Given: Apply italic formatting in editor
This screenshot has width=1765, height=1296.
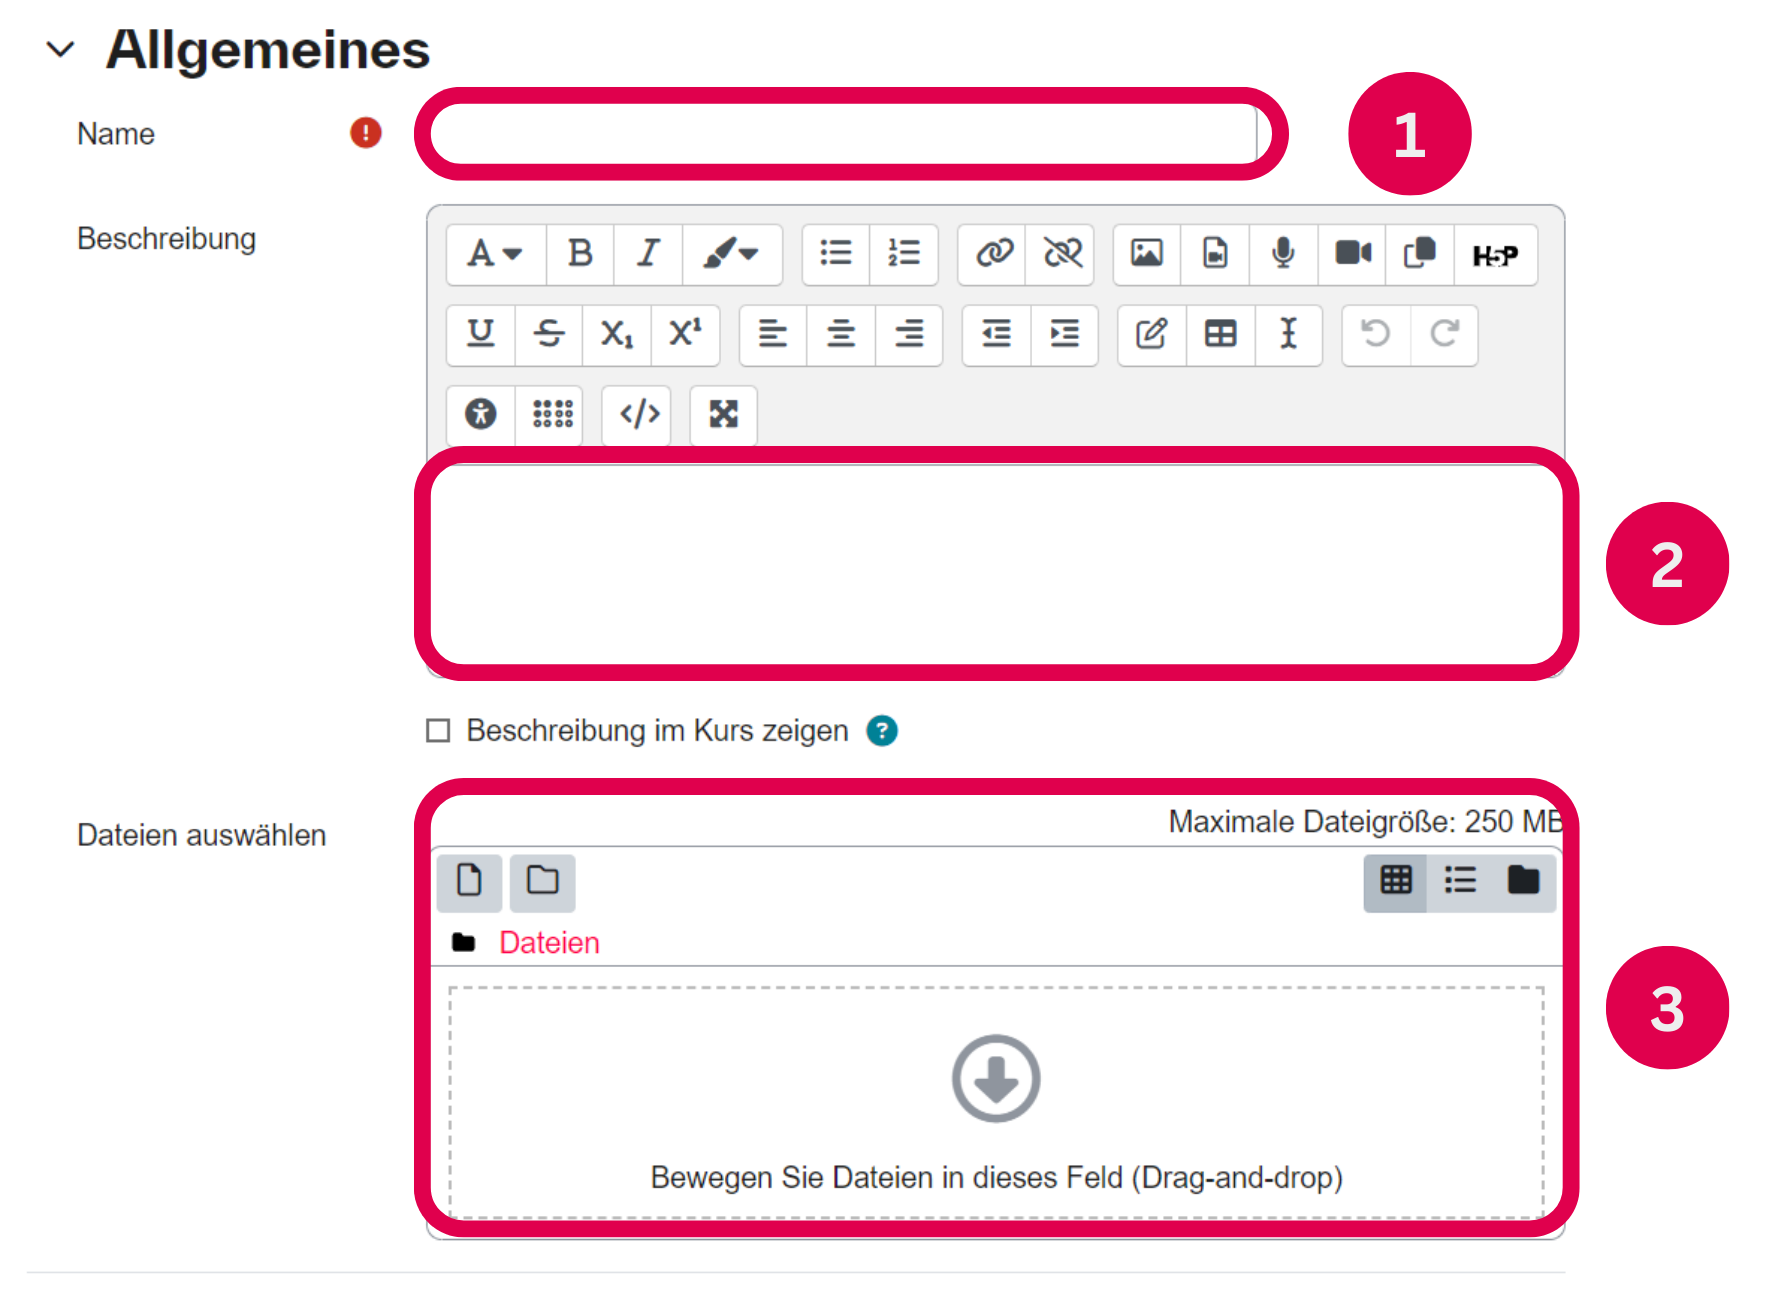Looking at the screenshot, I should pos(648,254).
